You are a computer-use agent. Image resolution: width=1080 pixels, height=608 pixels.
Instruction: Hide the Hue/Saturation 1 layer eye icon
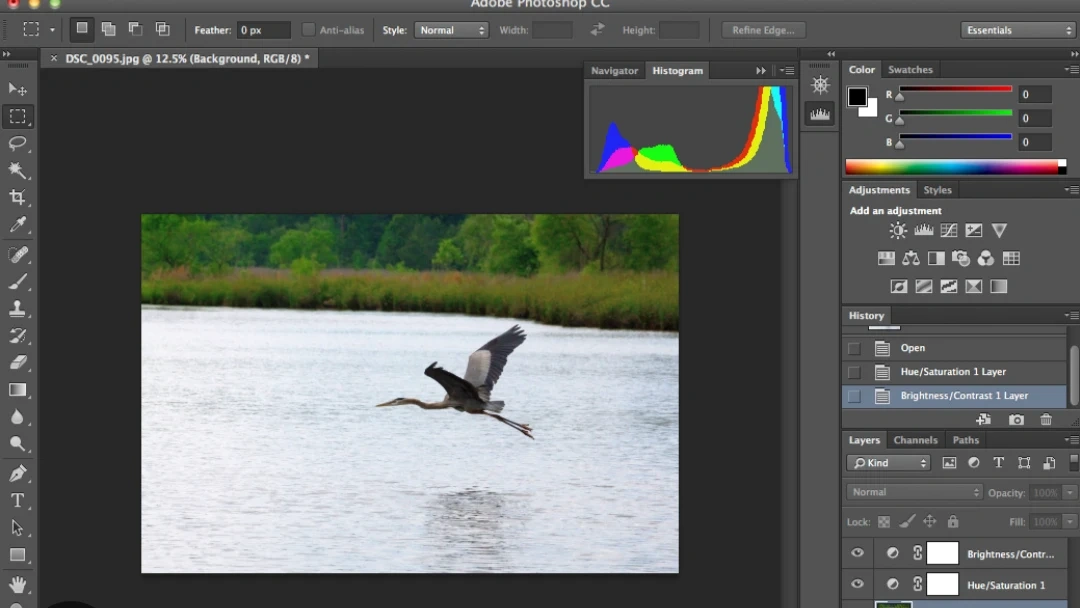pos(857,584)
